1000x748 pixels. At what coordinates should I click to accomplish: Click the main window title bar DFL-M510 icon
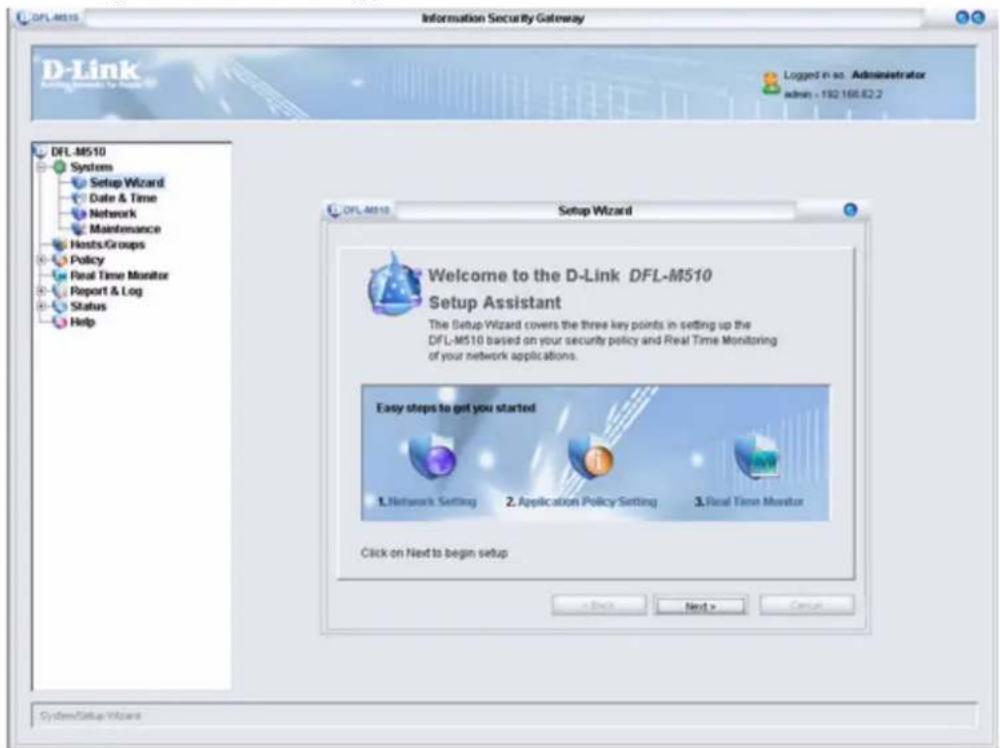(24, 18)
